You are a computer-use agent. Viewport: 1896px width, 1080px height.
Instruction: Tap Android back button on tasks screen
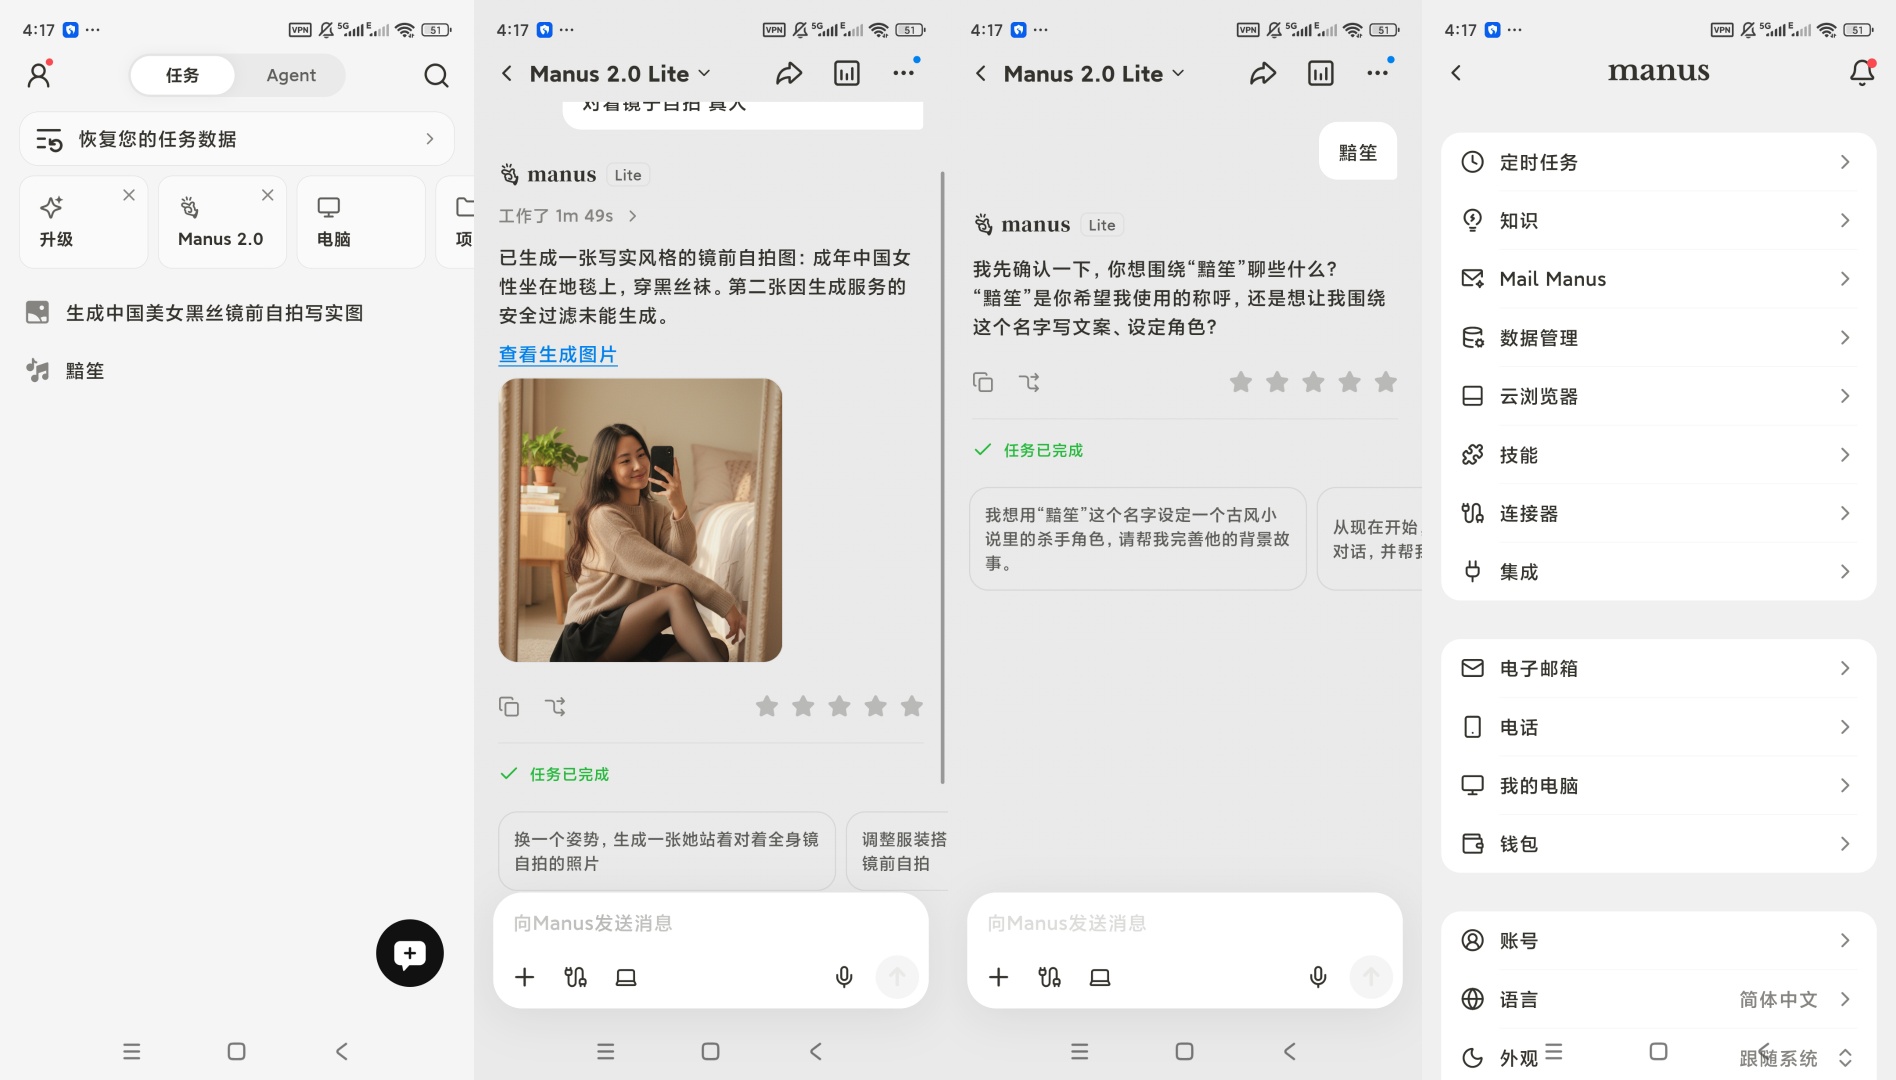click(342, 1051)
